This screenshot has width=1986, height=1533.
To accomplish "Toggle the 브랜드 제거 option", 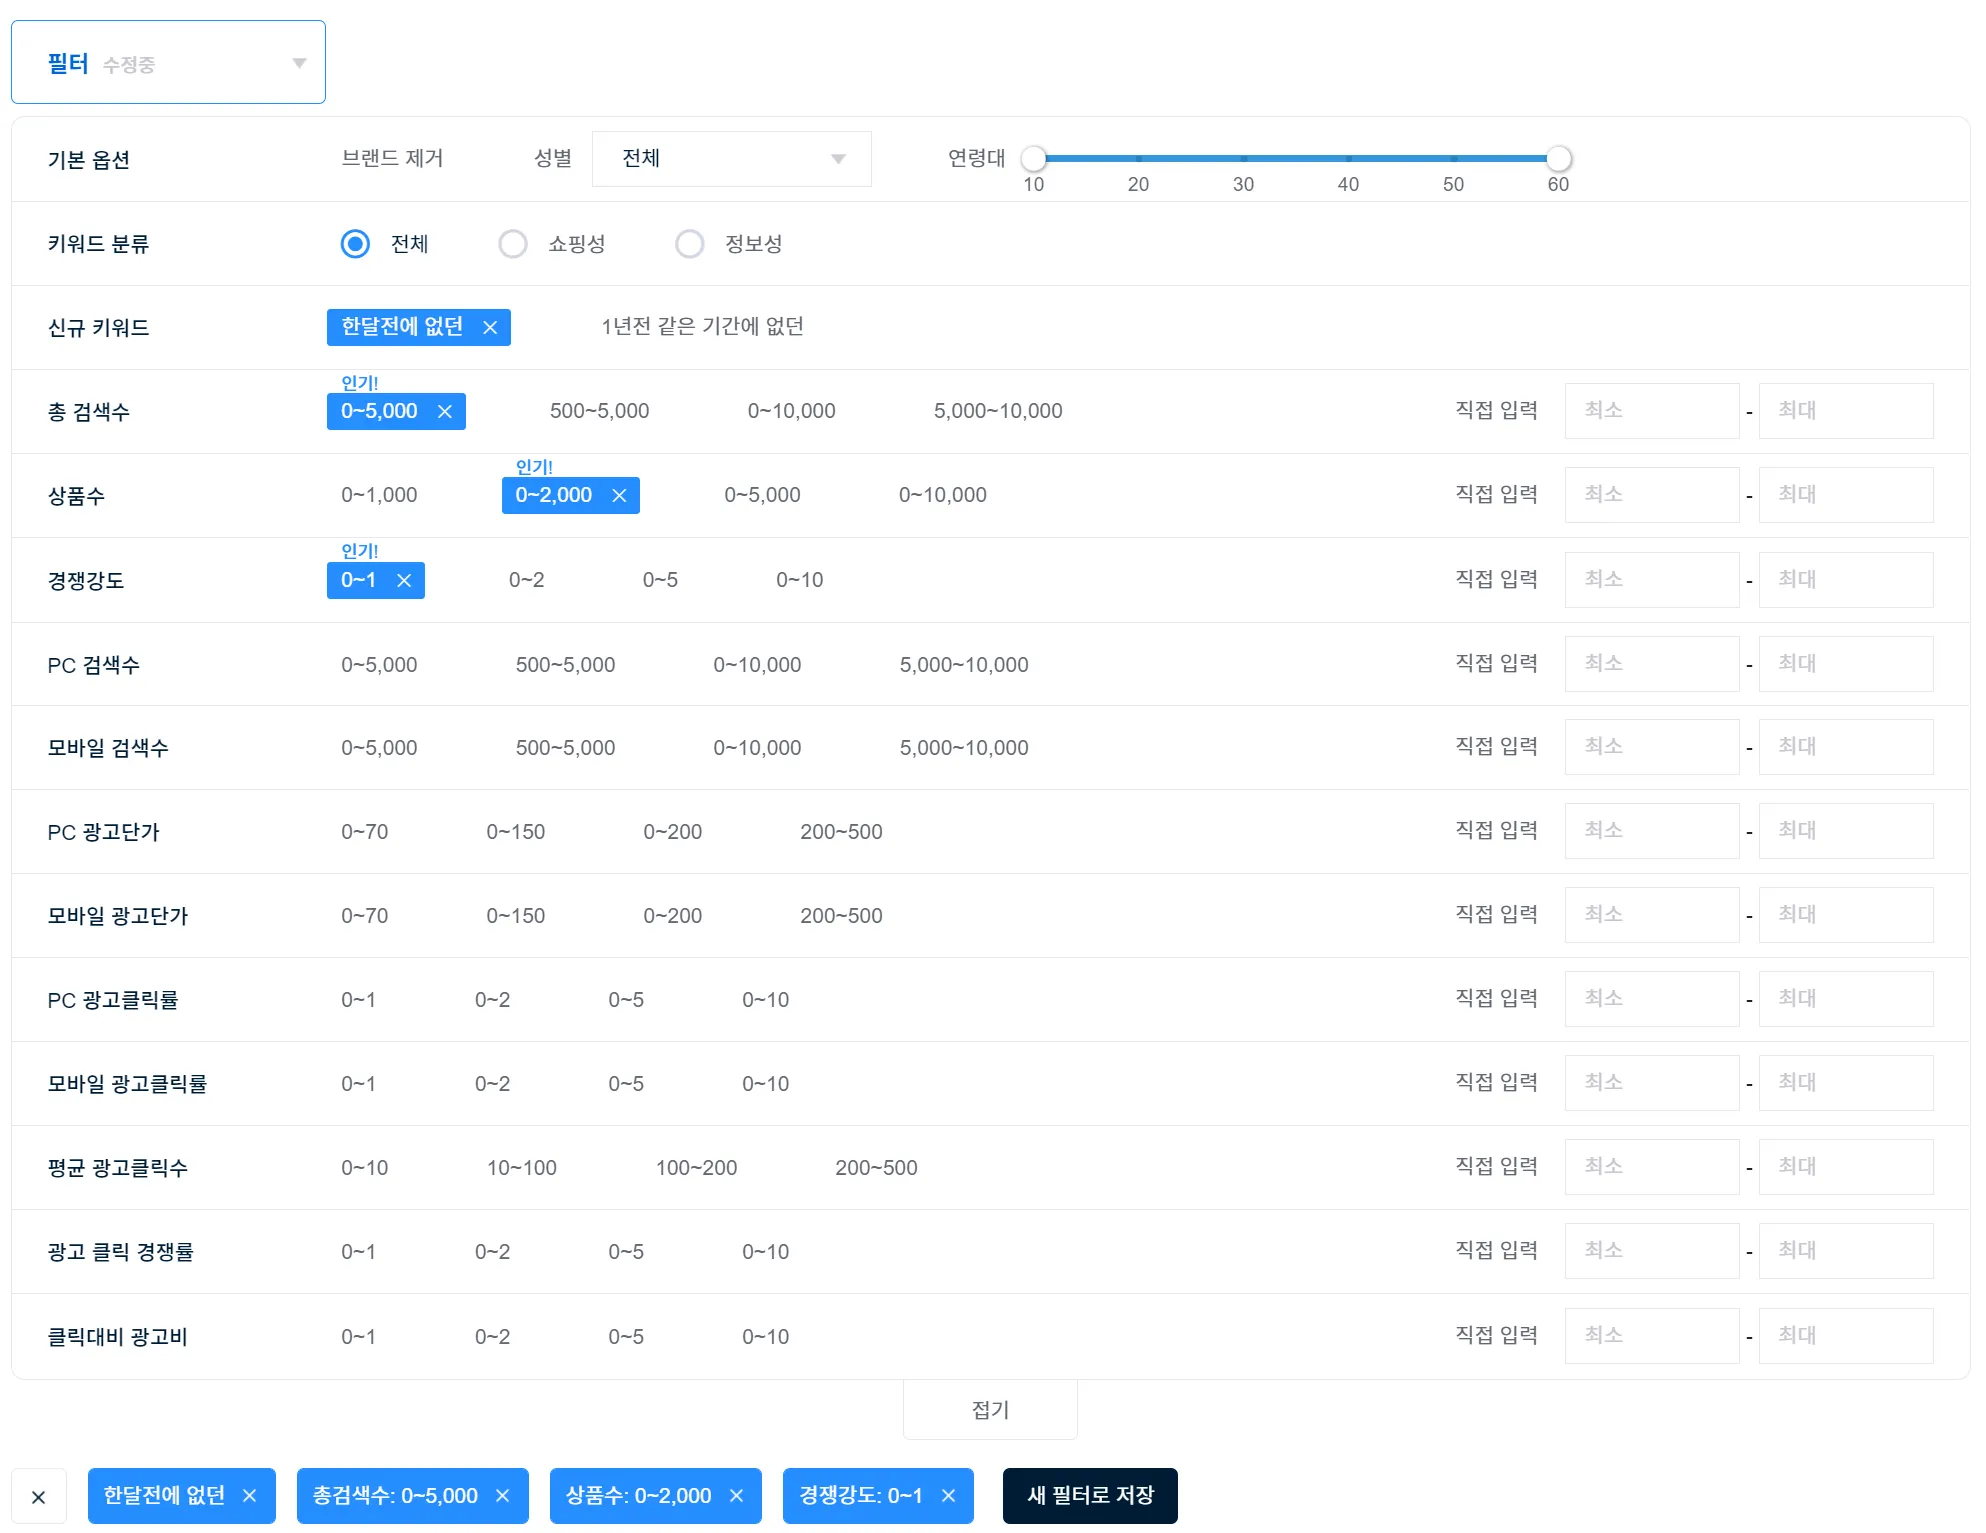I will pyautogui.click(x=392, y=159).
